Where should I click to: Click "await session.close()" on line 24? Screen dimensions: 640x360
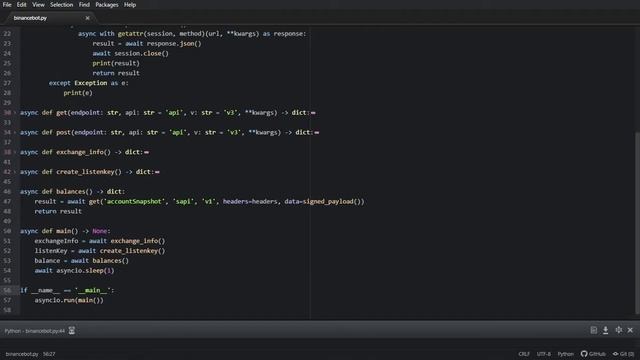pyautogui.click(x=131, y=53)
